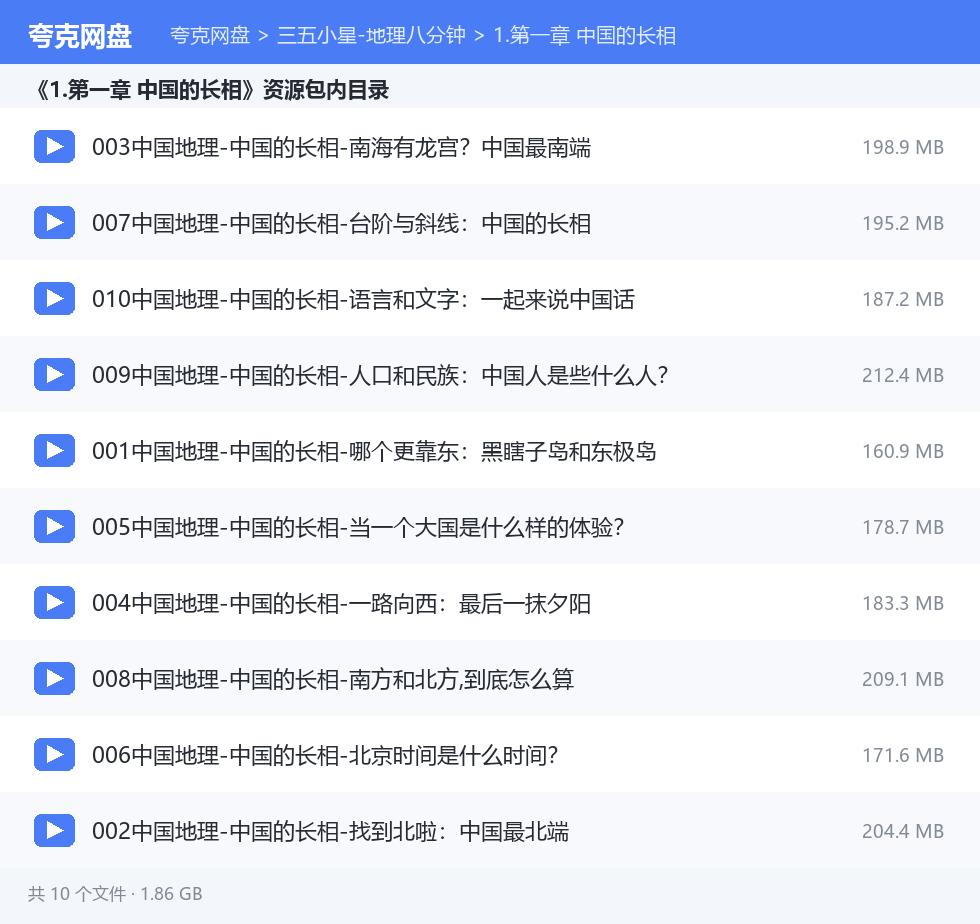980x924 pixels.
Task: Click the play icon for 006 北京时间
Action: click(54, 755)
